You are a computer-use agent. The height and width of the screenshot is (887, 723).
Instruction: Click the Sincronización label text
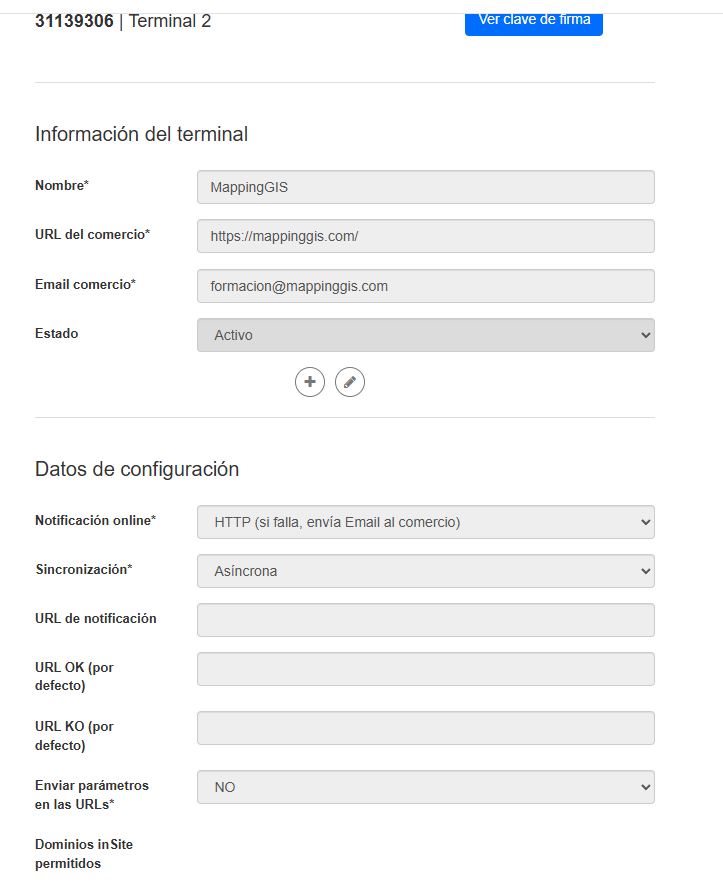[83, 570]
